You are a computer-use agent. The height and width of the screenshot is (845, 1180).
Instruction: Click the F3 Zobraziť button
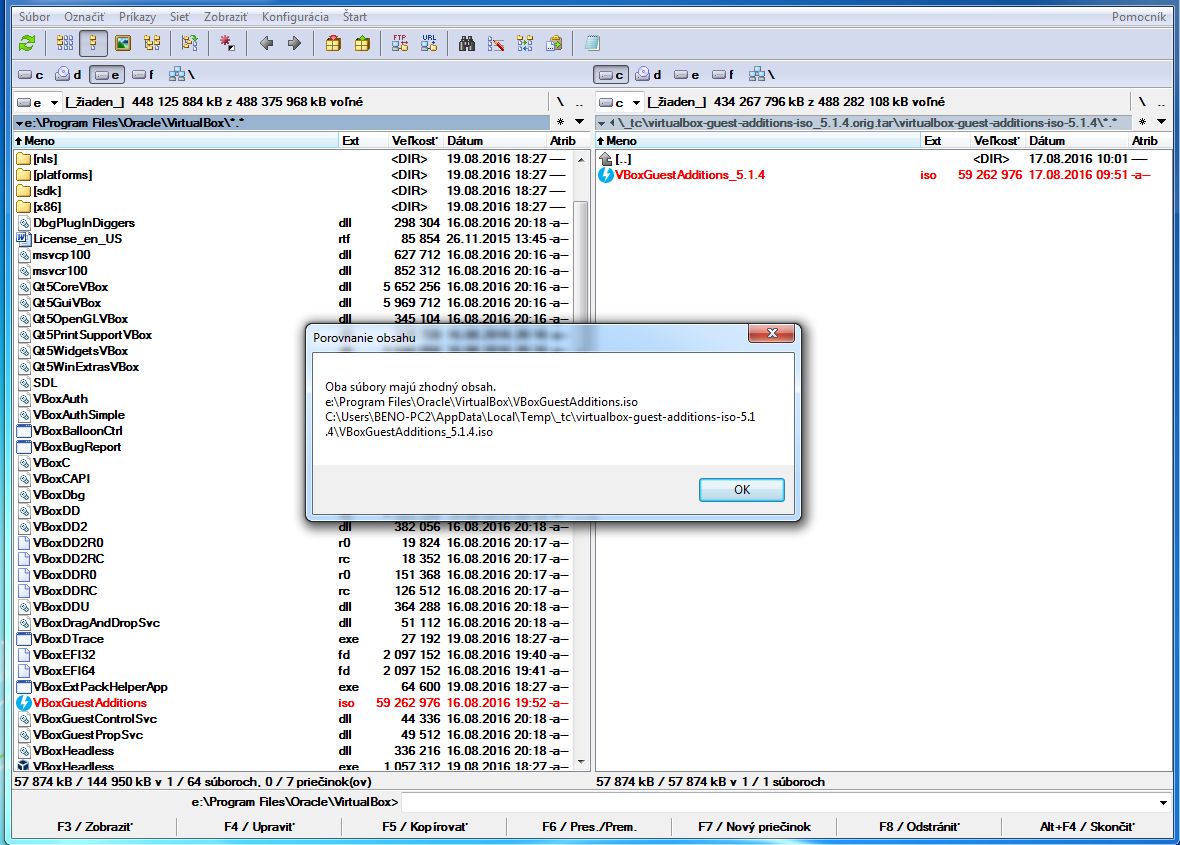point(95,827)
